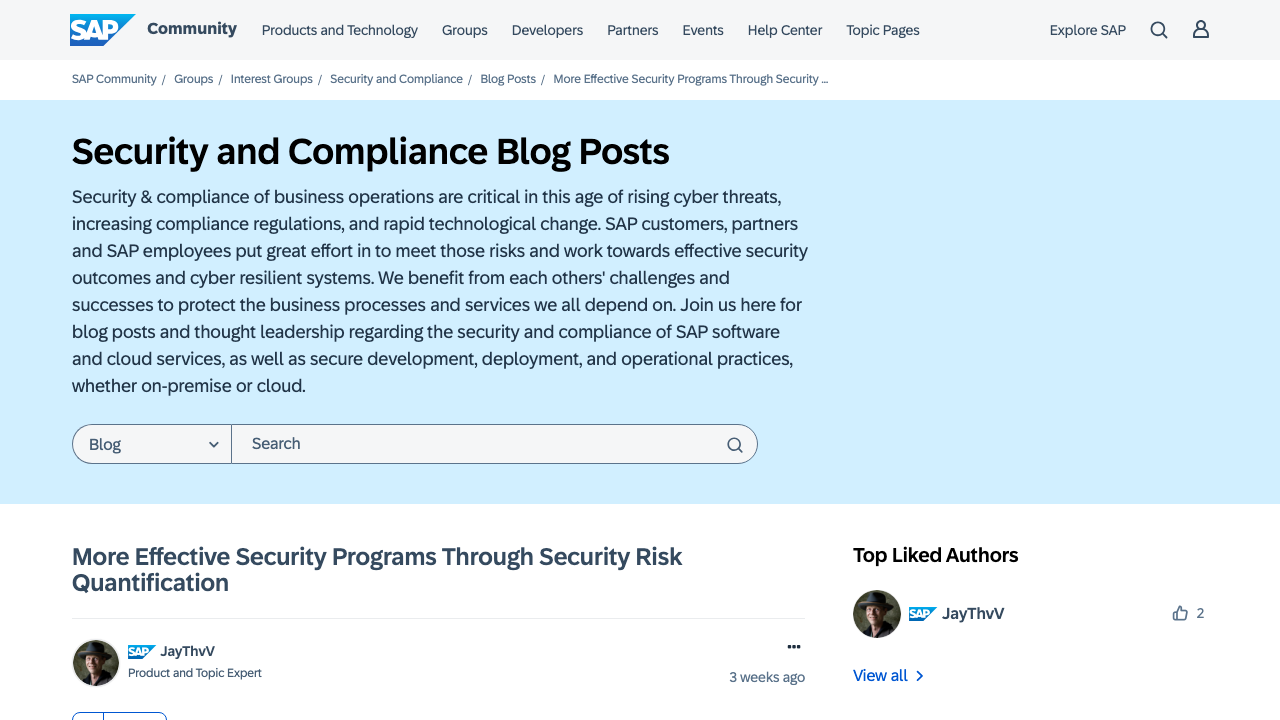The height and width of the screenshot is (720, 1280).
Task: Open Products and Technology menu
Action: click(340, 30)
